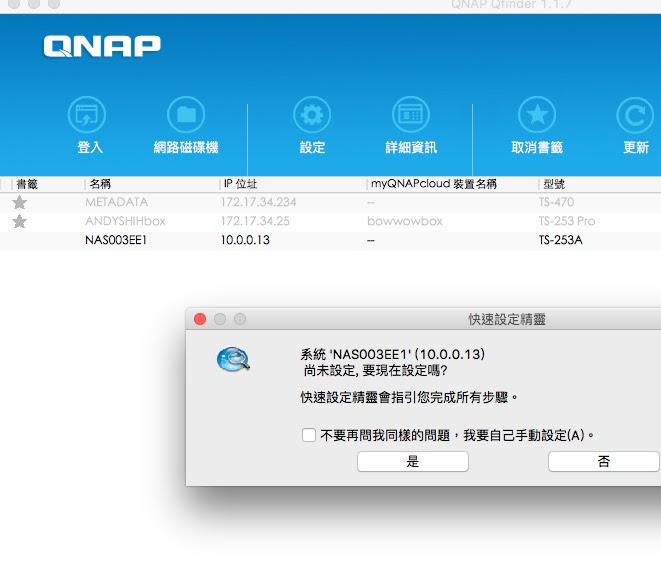The width and height of the screenshot is (661, 568).
Task: Select the METADATA device name
Action: [116, 202]
